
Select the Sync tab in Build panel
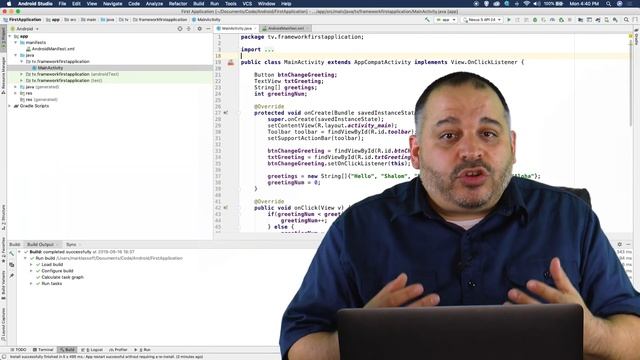(x=71, y=244)
